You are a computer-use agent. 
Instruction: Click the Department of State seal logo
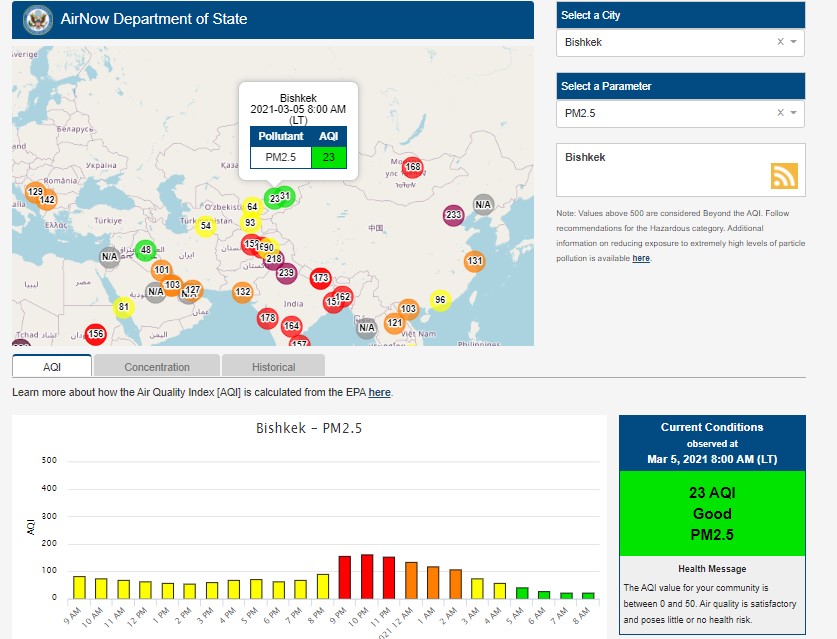click(x=38, y=19)
